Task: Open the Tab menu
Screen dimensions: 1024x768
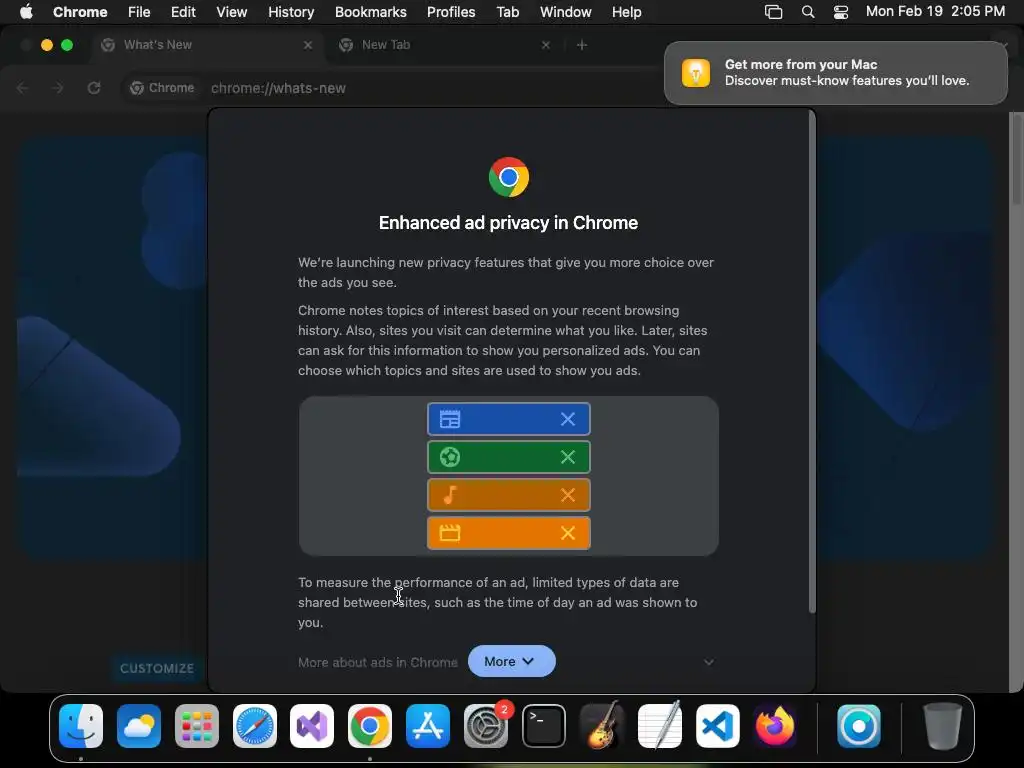Action: tap(507, 12)
